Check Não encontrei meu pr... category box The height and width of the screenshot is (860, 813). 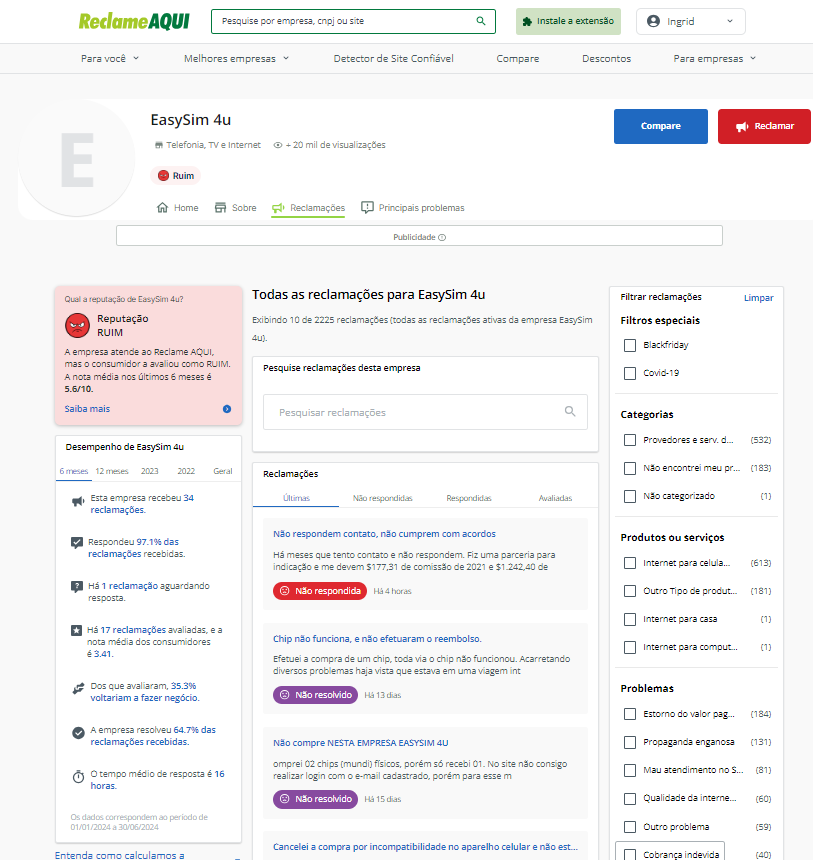(x=630, y=468)
